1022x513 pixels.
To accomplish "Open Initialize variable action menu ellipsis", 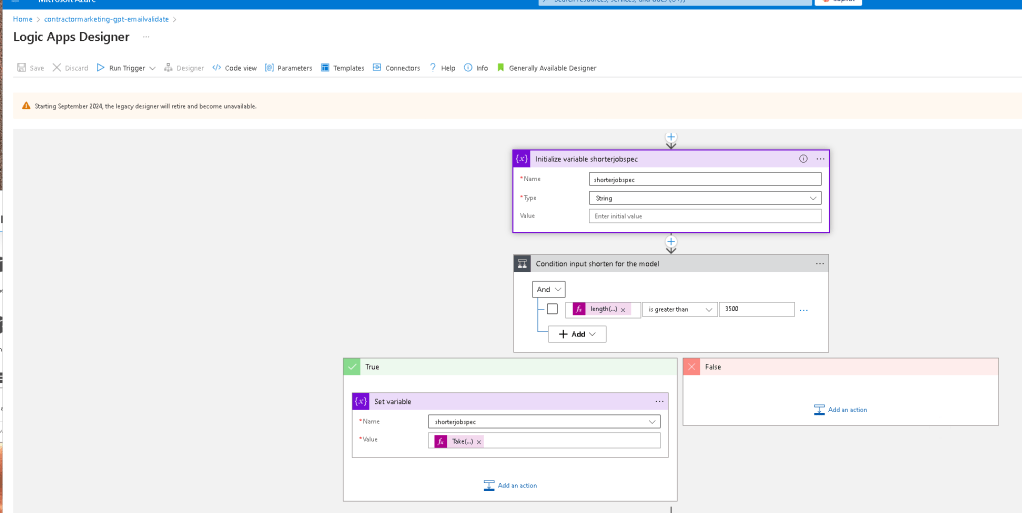I will (x=820, y=158).
